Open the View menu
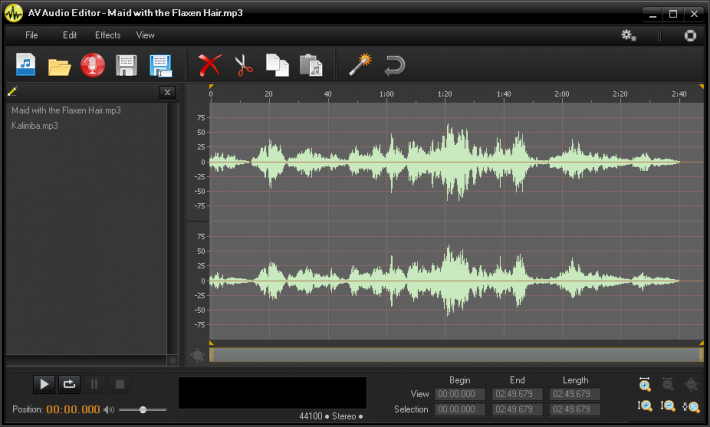710x427 pixels. (x=145, y=35)
